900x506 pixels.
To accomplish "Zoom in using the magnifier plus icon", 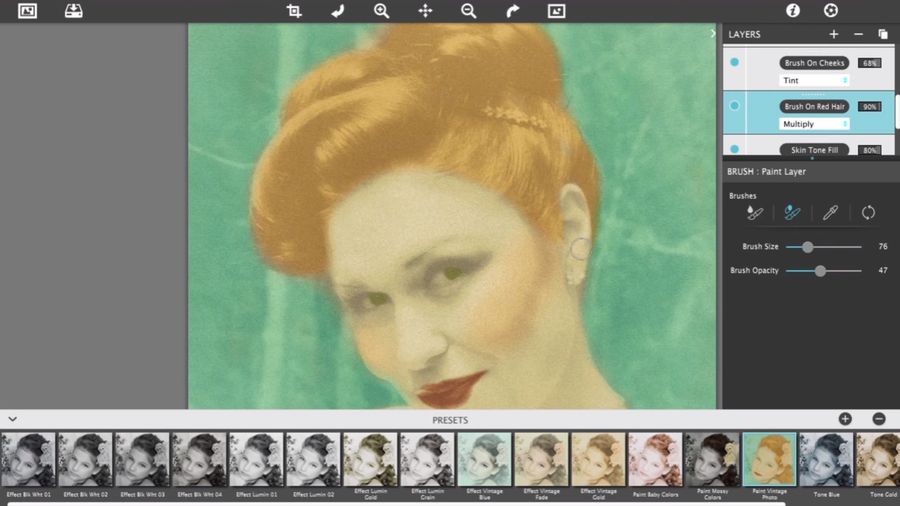I will [x=381, y=11].
